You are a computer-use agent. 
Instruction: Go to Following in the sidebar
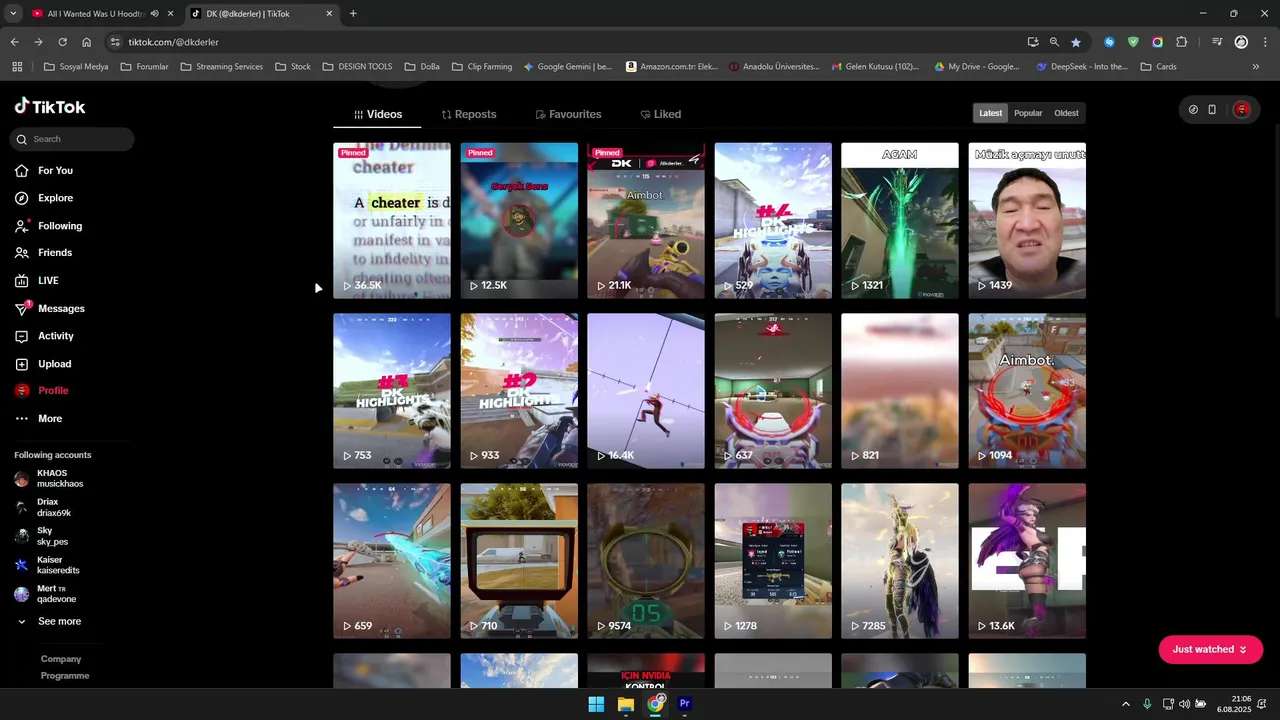coord(48,226)
